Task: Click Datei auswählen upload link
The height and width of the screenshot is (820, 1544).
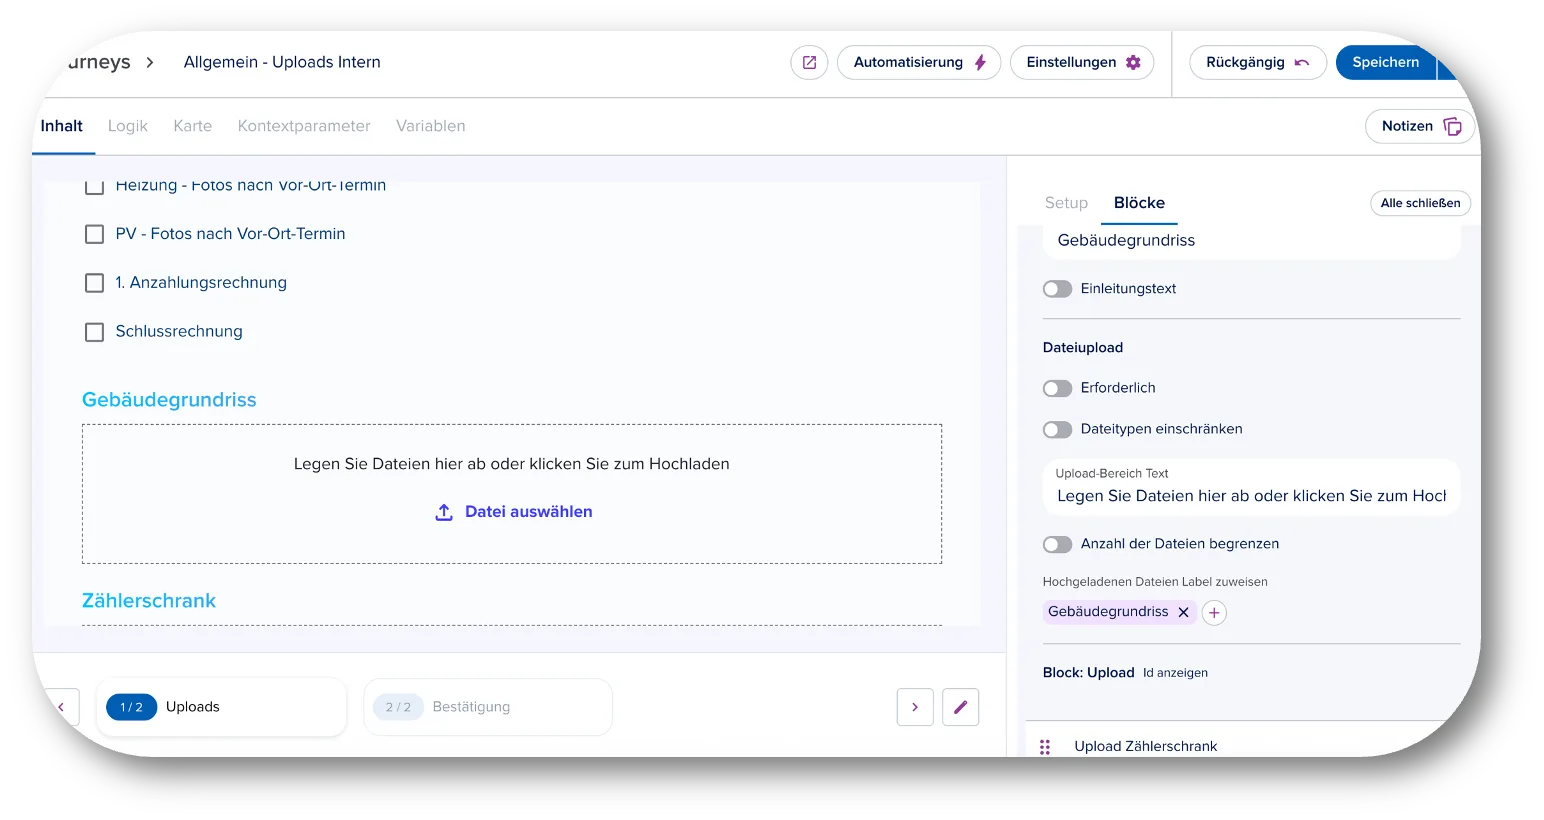Action: 528,512
